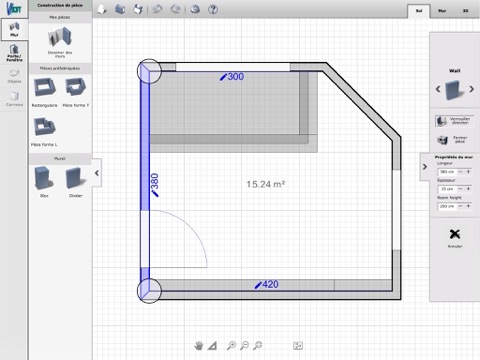Select the Bloc low wall item
Image resolution: width=480 pixels, height=360 pixels.
pyautogui.click(x=44, y=182)
